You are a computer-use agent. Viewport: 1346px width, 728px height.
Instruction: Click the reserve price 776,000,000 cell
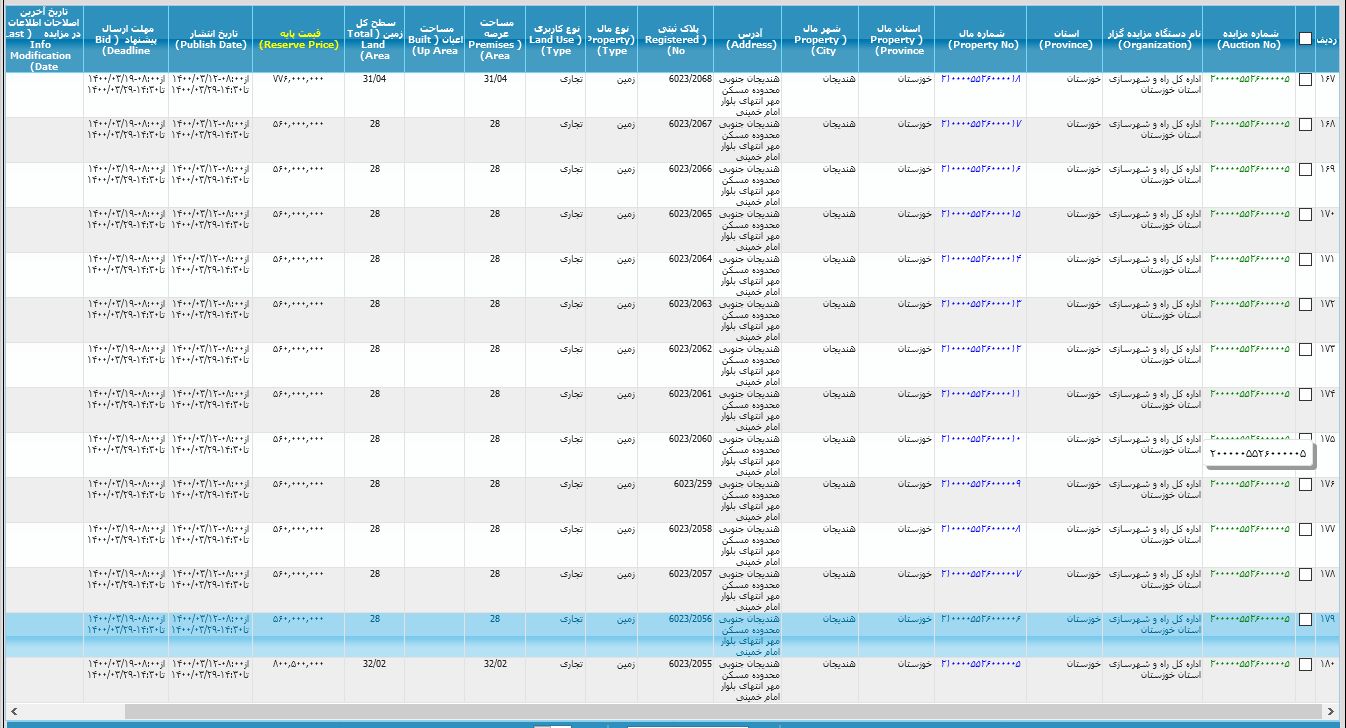point(299,79)
